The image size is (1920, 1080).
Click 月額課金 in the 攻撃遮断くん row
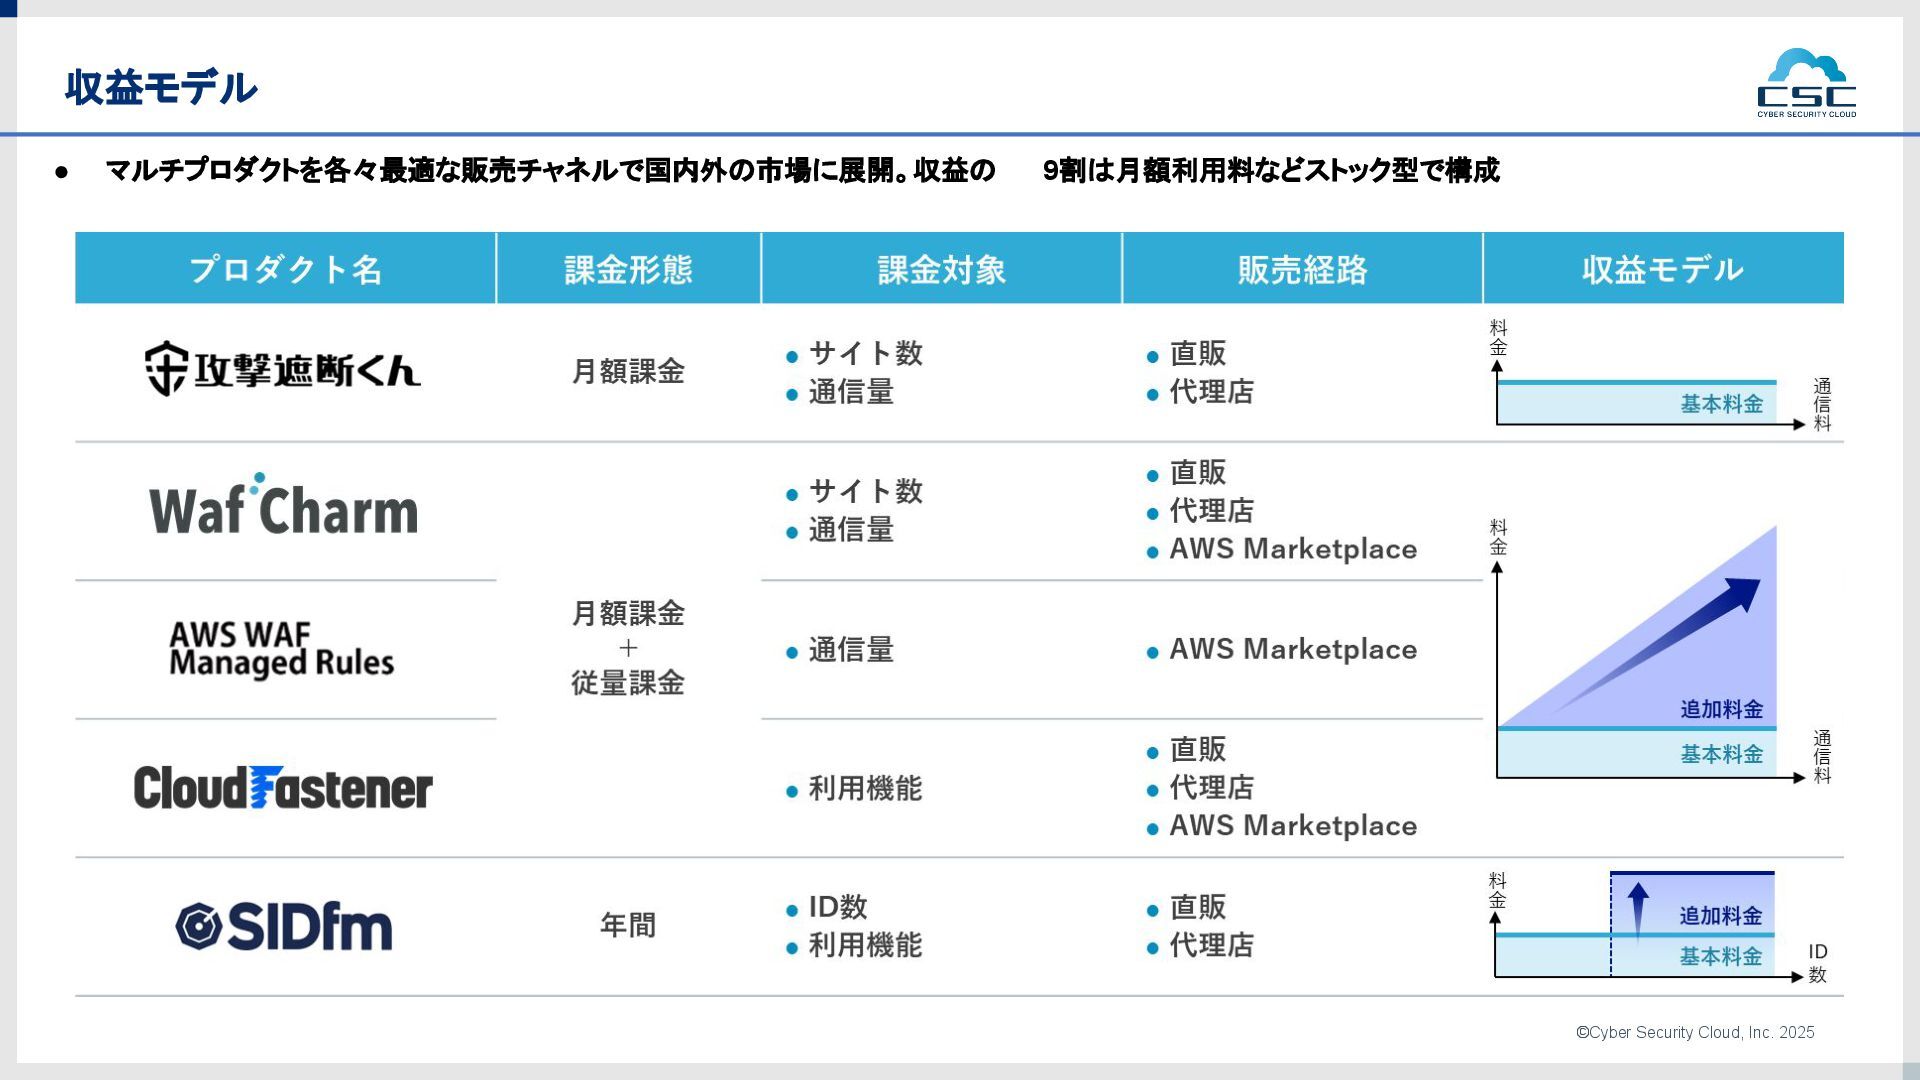pyautogui.click(x=628, y=371)
